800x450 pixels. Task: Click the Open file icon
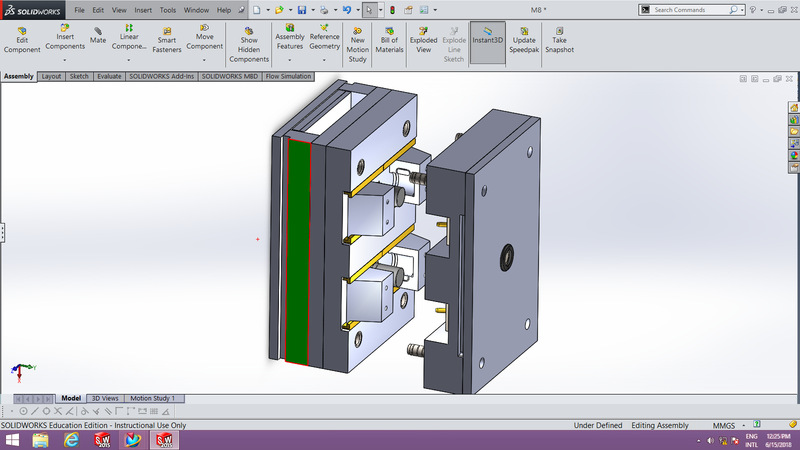pos(279,10)
